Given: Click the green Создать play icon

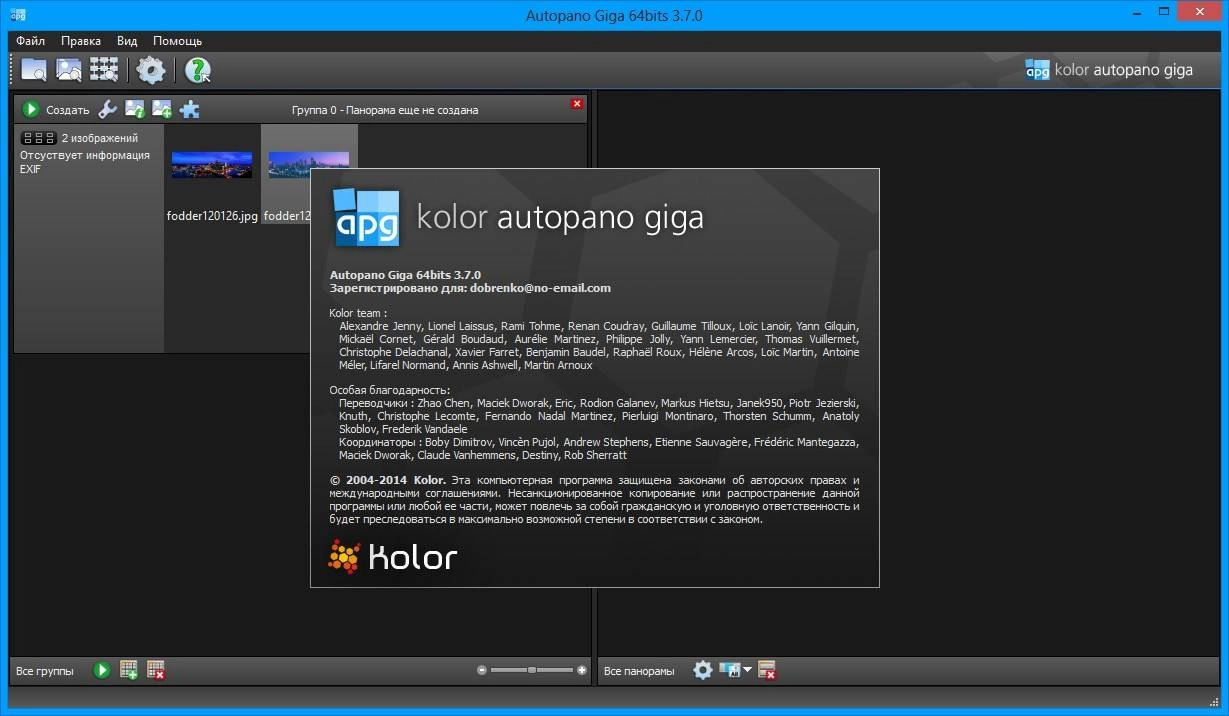Looking at the screenshot, I should 31,109.
